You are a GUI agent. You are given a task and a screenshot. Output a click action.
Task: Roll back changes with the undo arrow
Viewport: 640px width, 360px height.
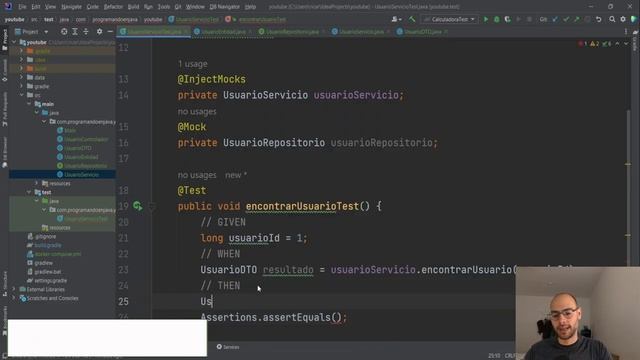[x=599, y=19]
